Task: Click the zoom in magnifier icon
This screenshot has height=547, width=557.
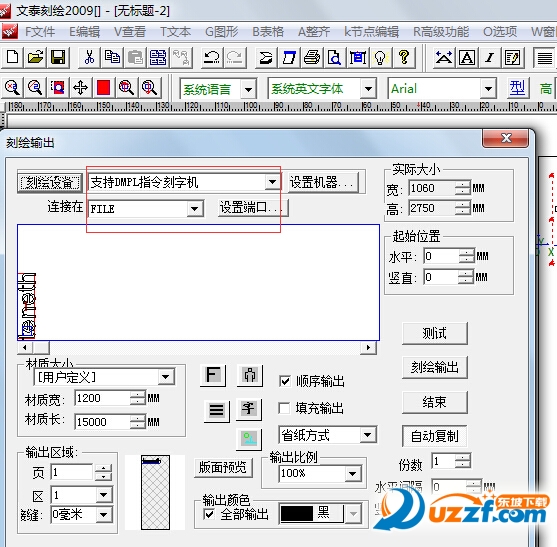Action: click(12, 87)
